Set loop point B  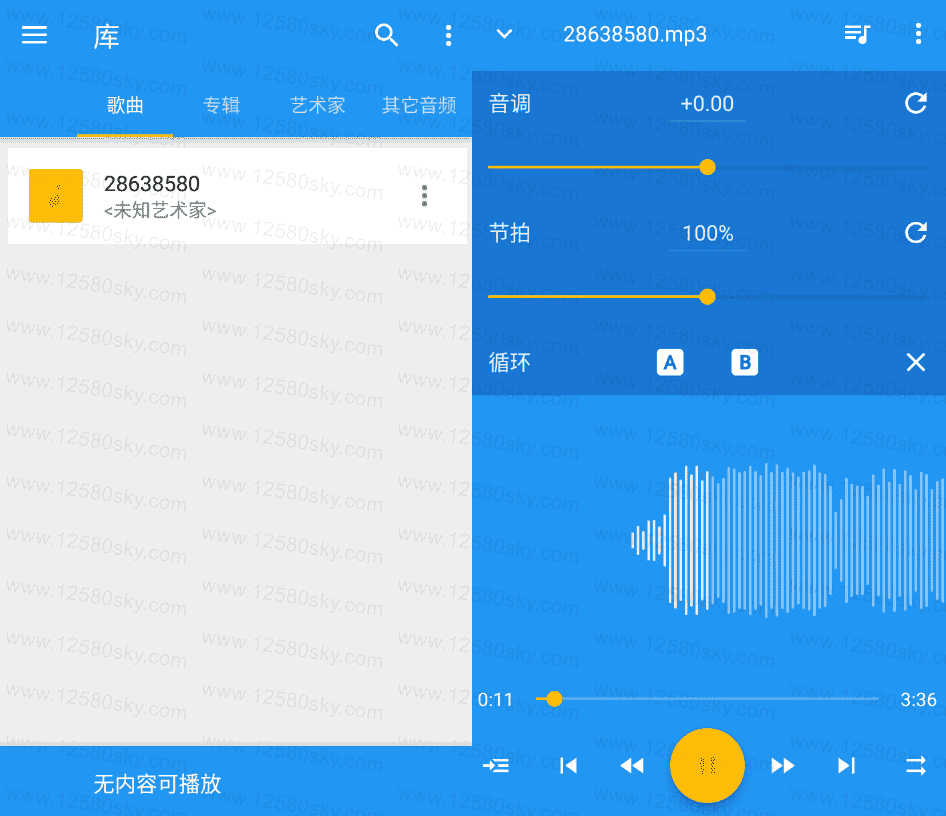click(x=744, y=362)
